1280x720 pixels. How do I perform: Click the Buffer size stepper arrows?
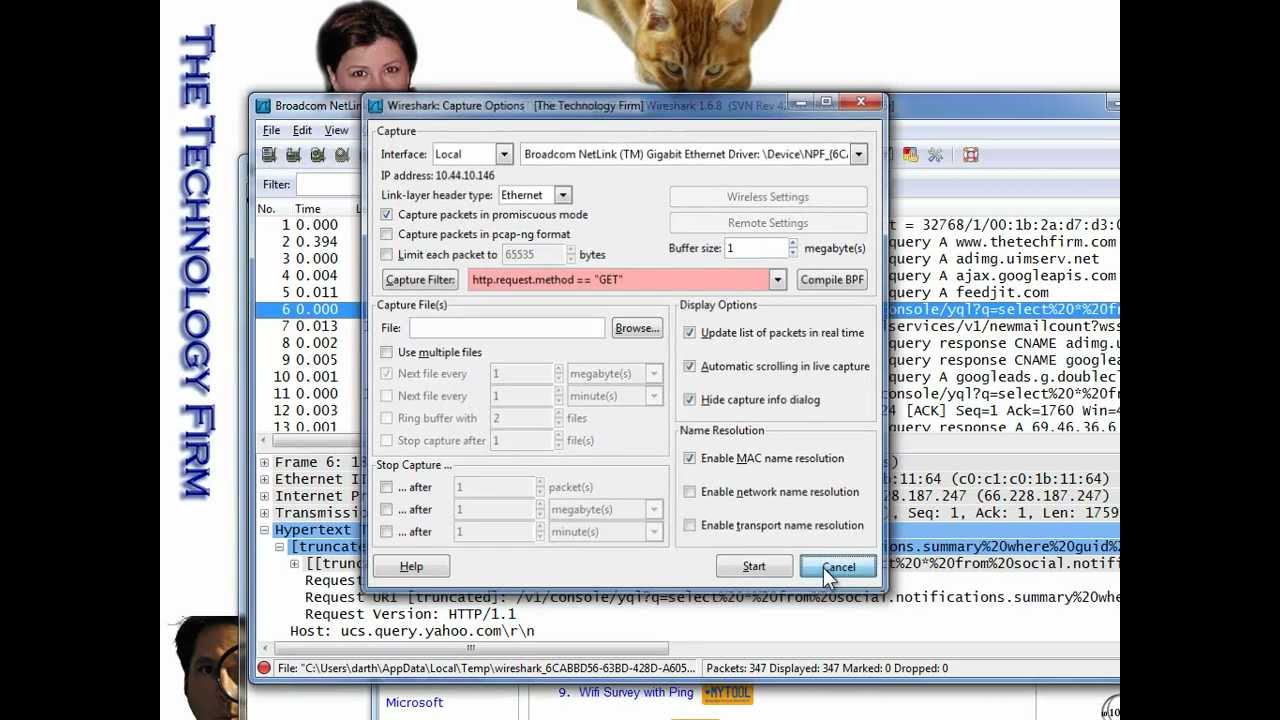point(793,248)
